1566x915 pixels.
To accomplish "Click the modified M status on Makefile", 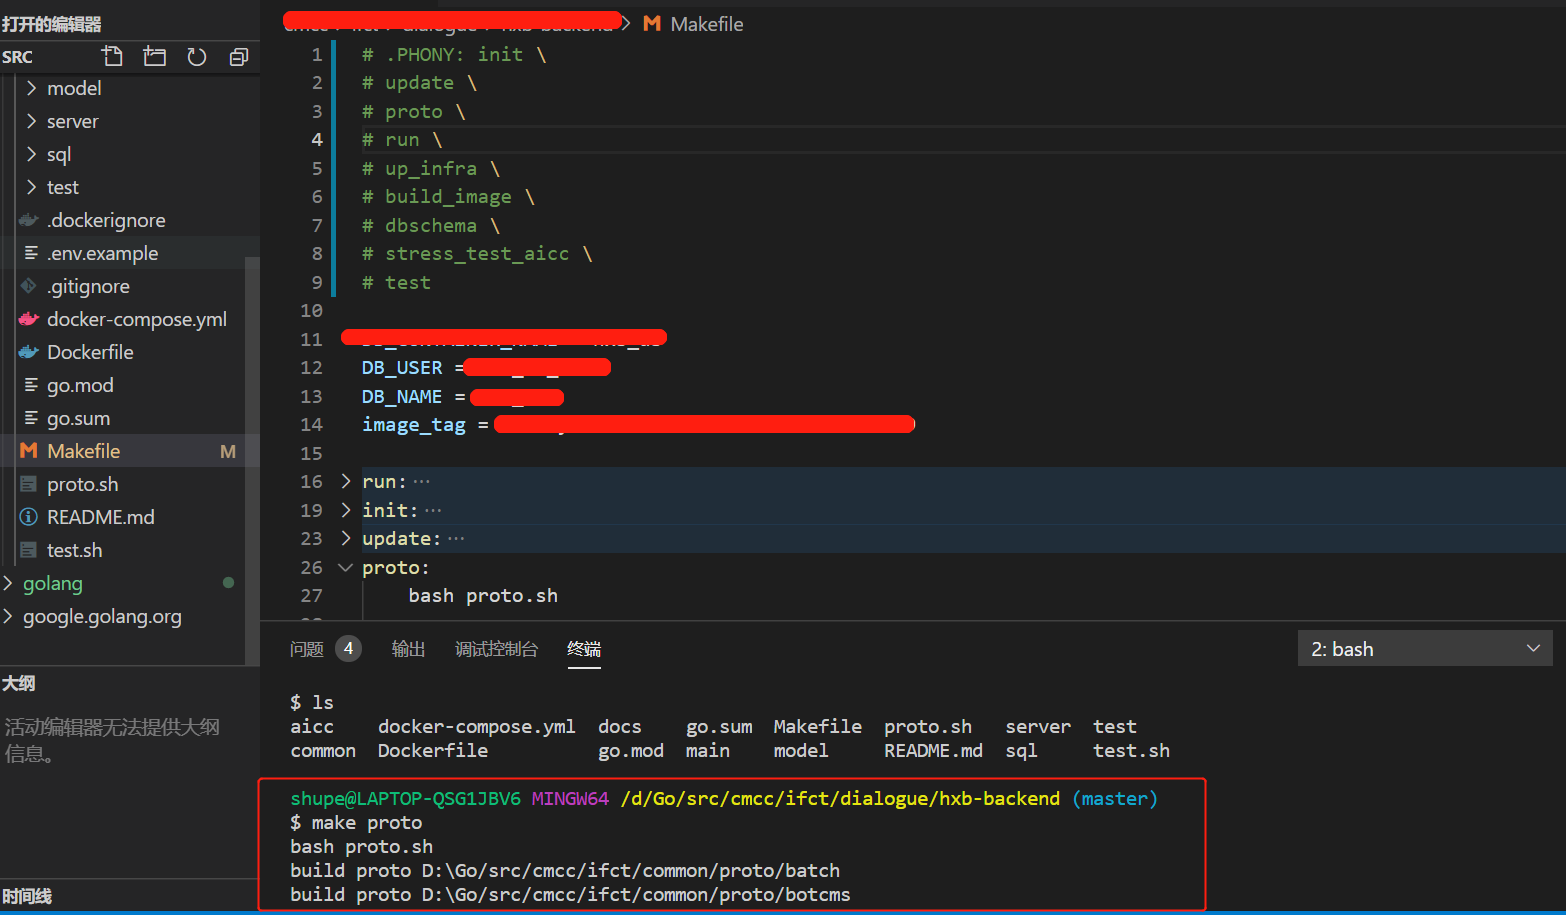I will pyautogui.click(x=228, y=452).
